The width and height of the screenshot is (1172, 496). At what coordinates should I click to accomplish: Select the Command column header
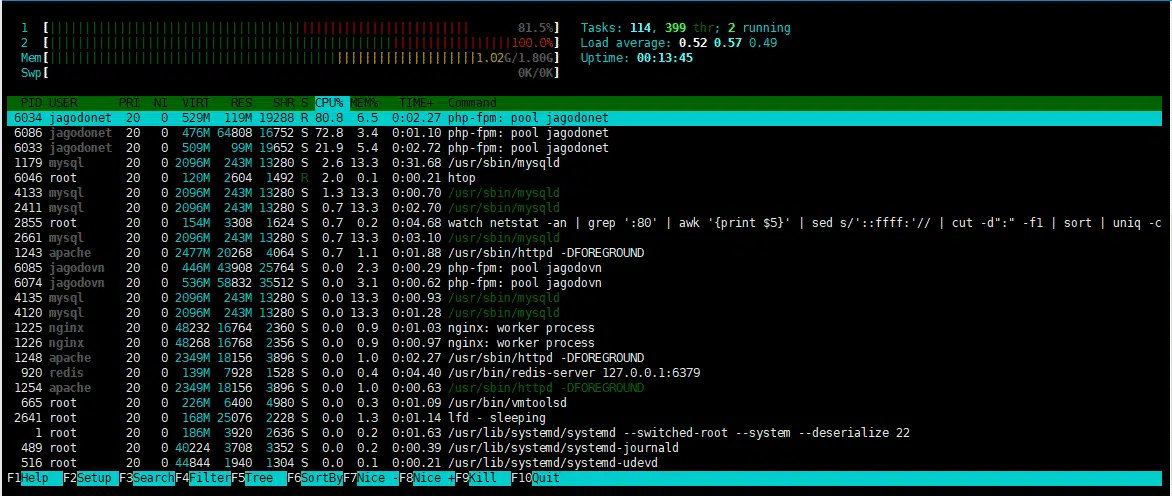coord(472,103)
